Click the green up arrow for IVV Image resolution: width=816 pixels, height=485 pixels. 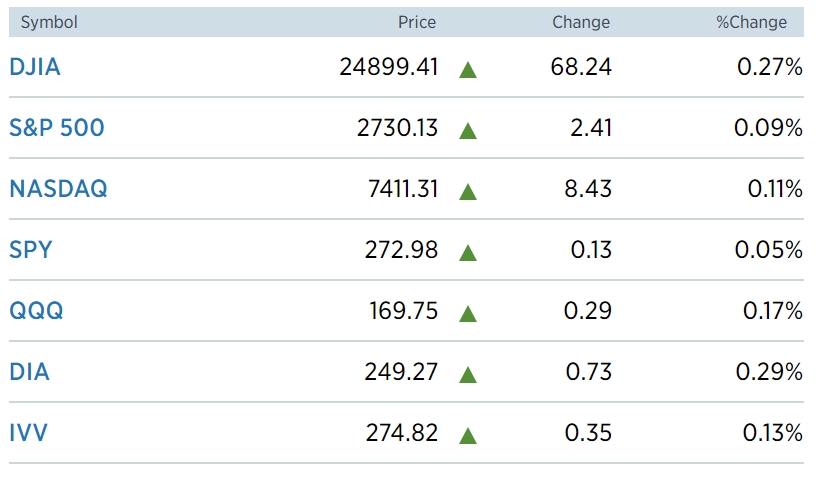pos(468,435)
